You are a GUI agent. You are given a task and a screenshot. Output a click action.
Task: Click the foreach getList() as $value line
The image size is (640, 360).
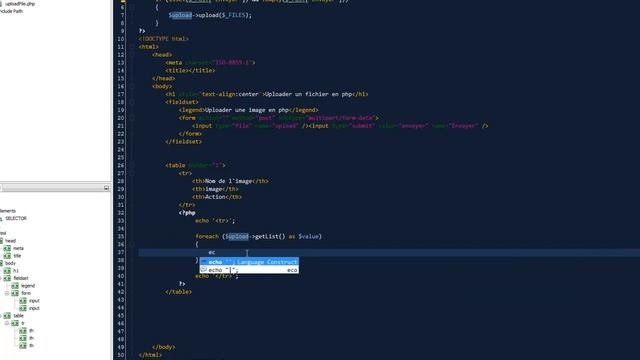click(258, 236)
